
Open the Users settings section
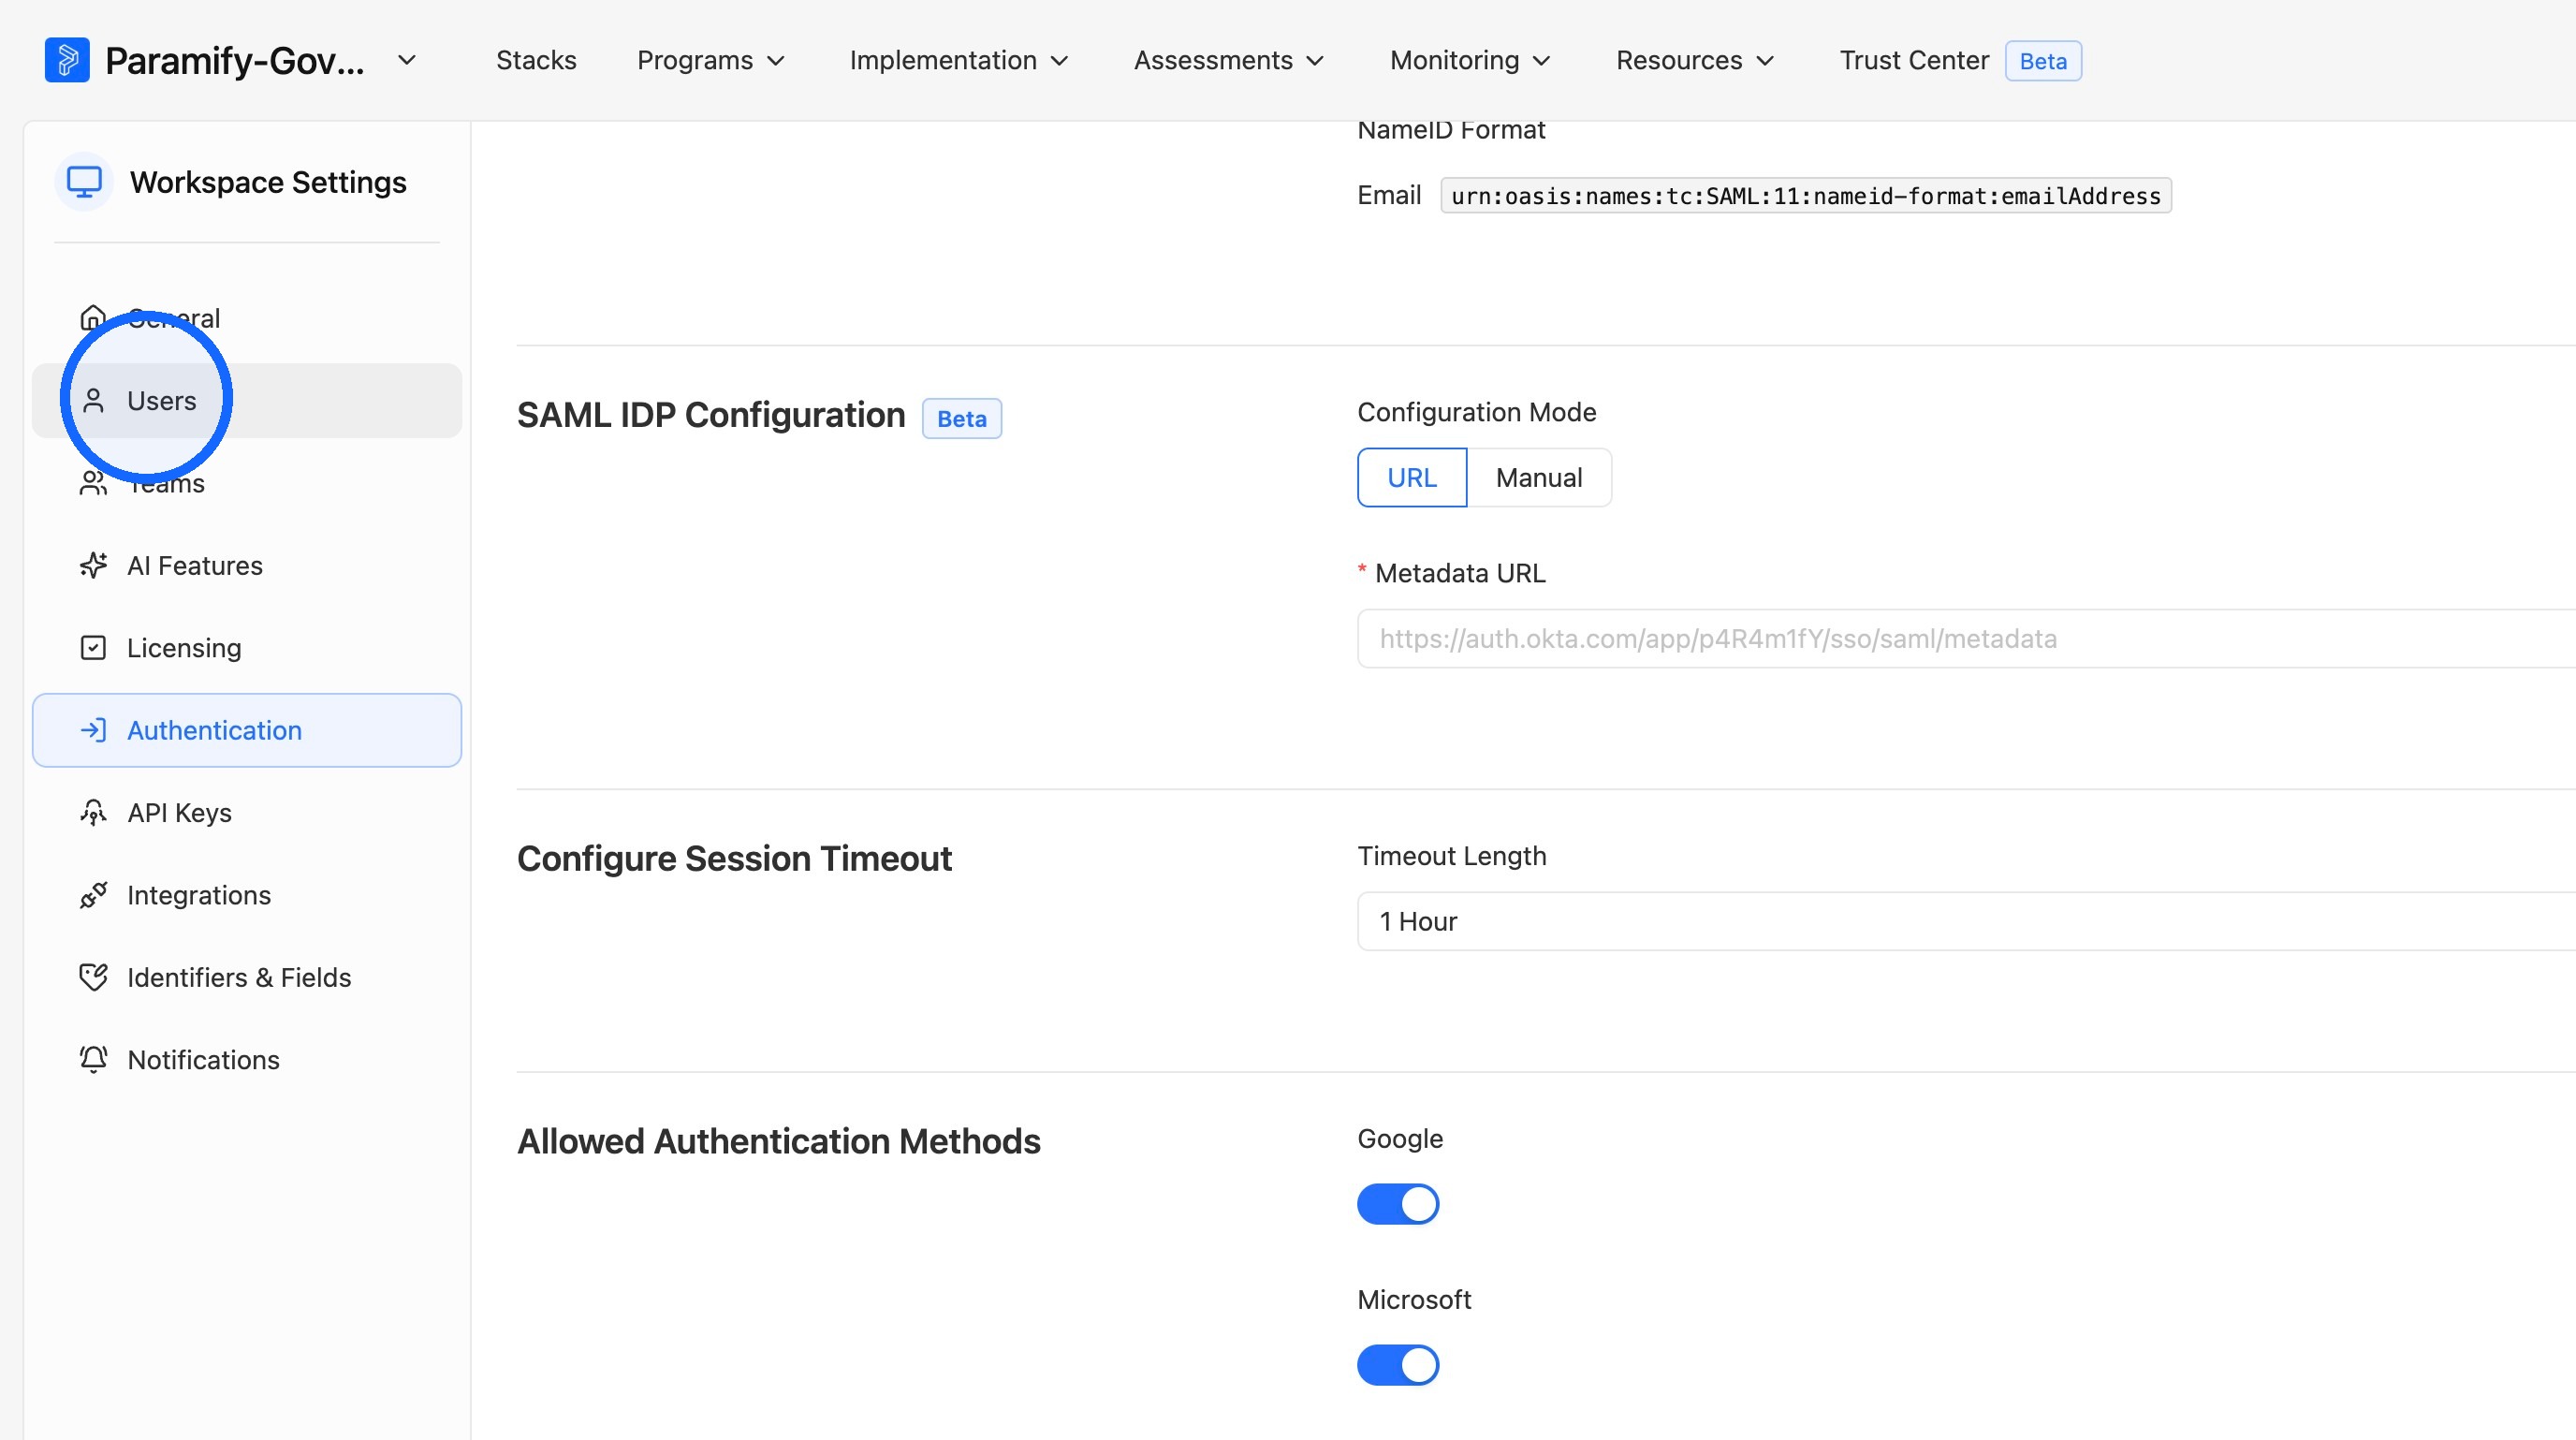[x=247, y=400]
